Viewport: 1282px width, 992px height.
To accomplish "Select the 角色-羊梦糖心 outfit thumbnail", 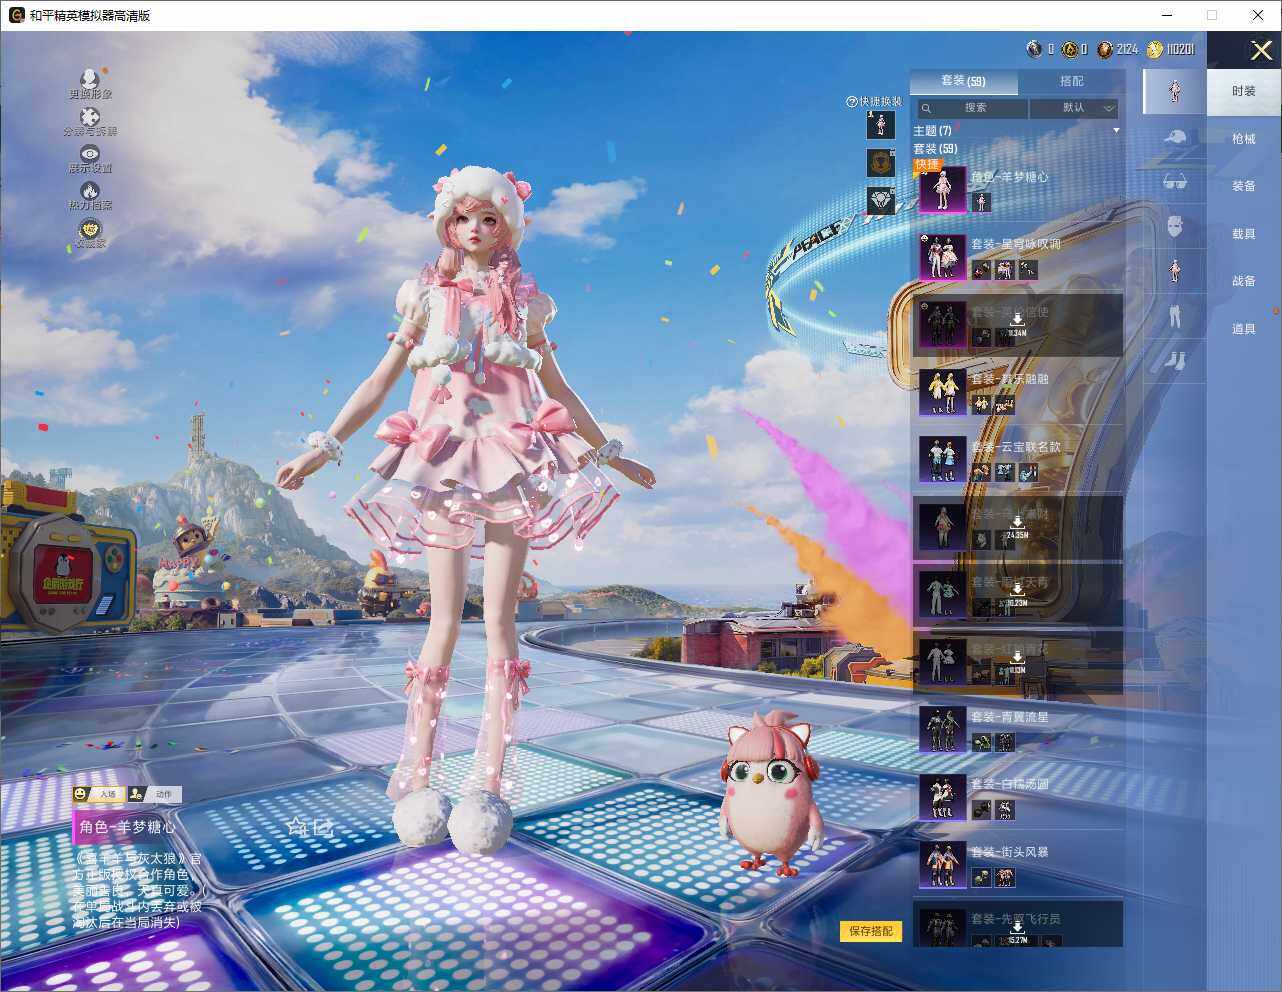I will click(942, 190).
